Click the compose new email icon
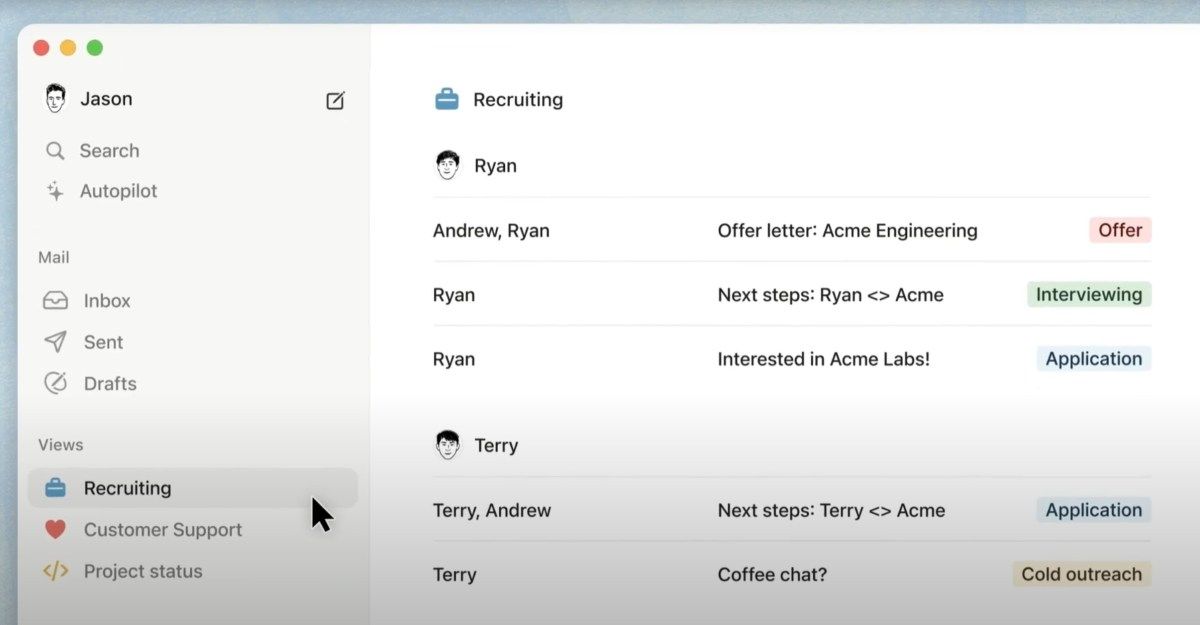Viewport: 1200px width, 625px height. (335, 100)
